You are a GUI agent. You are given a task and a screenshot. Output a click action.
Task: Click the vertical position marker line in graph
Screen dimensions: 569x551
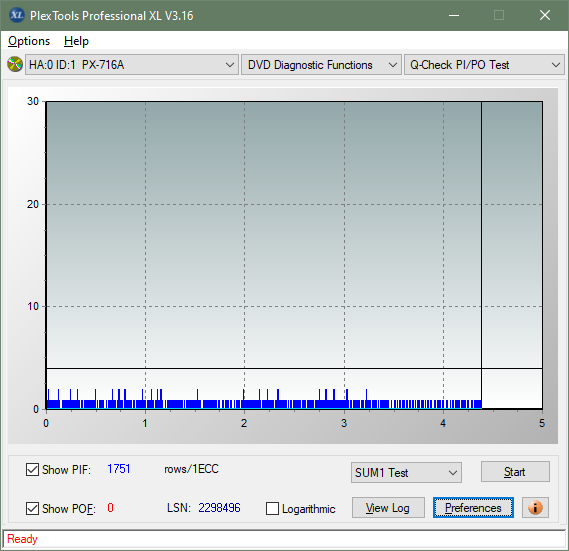coord(481,254)
